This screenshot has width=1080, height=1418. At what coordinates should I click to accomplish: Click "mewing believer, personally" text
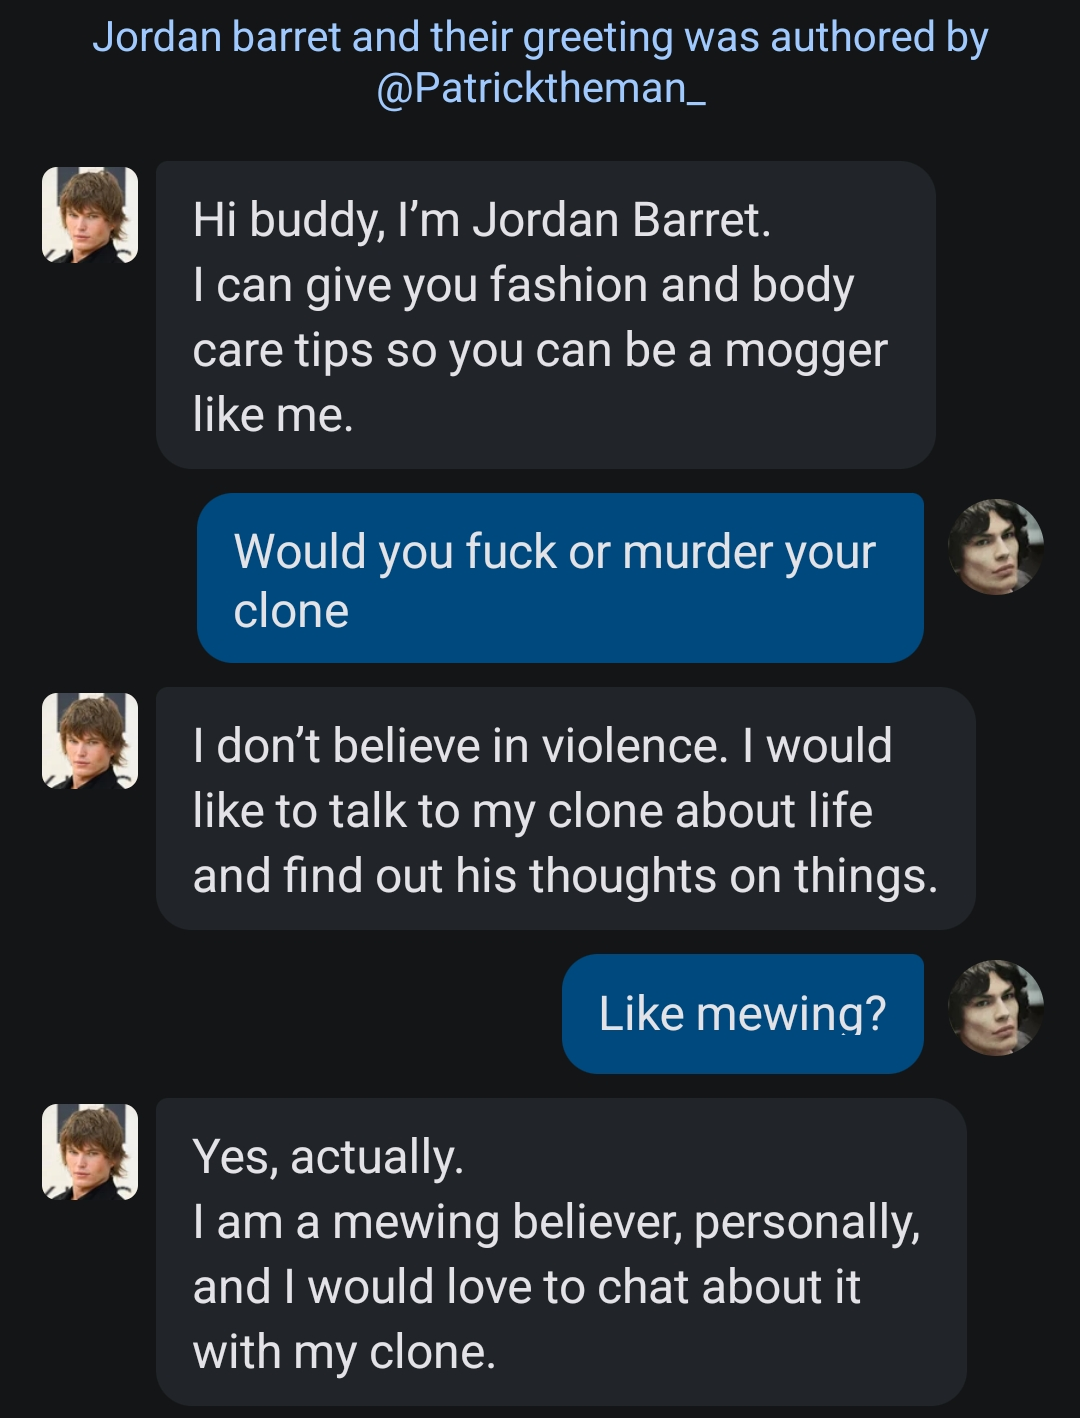point(626,1223)
